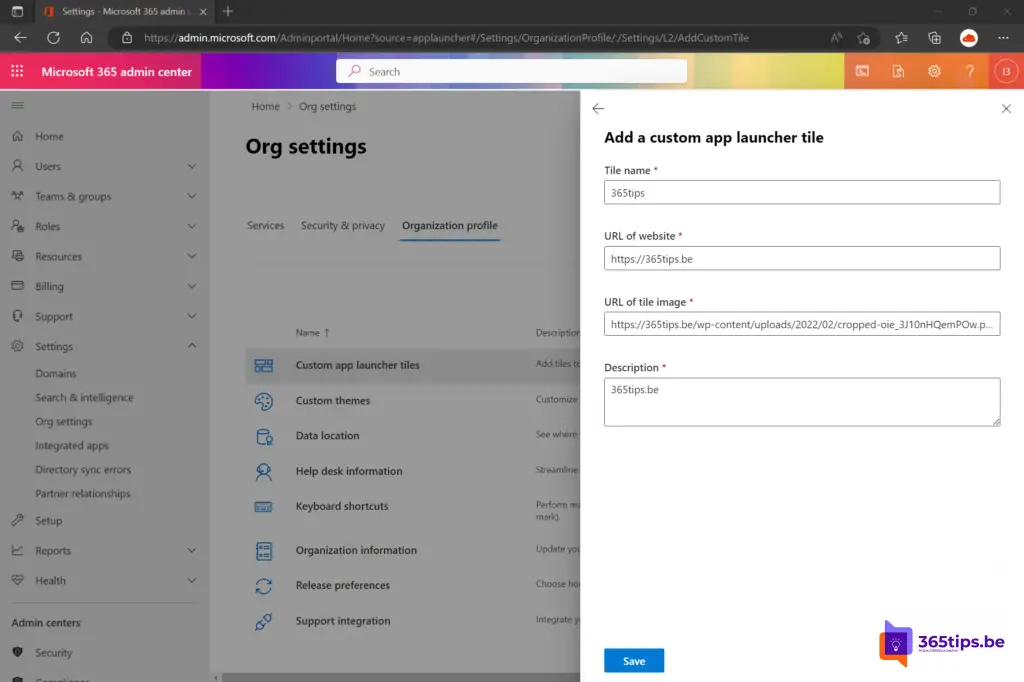Open Directory sync errors
This screenshot has width=1024, height=682.
[x=83, y=470]
